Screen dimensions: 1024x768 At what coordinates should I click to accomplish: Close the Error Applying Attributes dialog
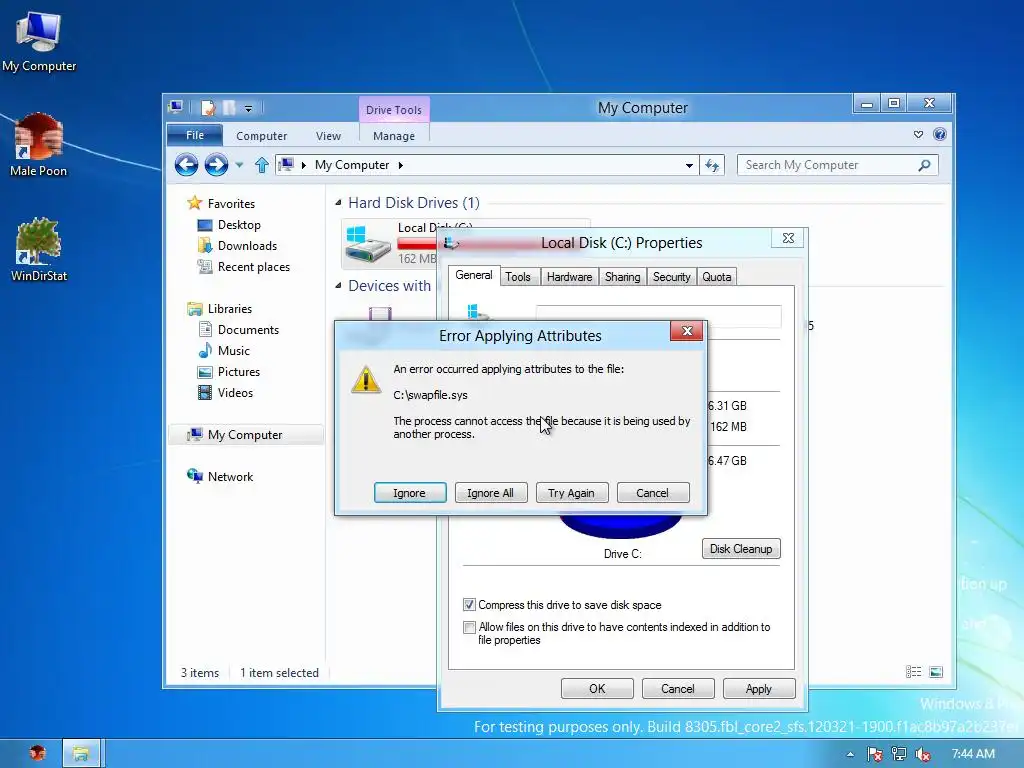point(687,330)
